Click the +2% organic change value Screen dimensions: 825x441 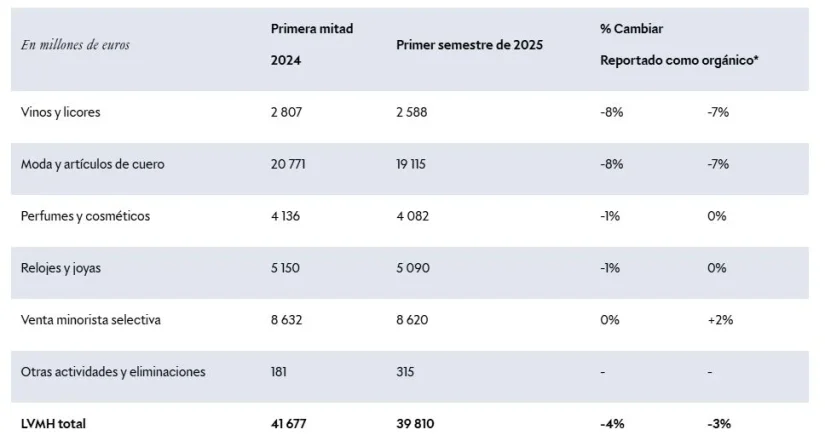tap(718, 320)
